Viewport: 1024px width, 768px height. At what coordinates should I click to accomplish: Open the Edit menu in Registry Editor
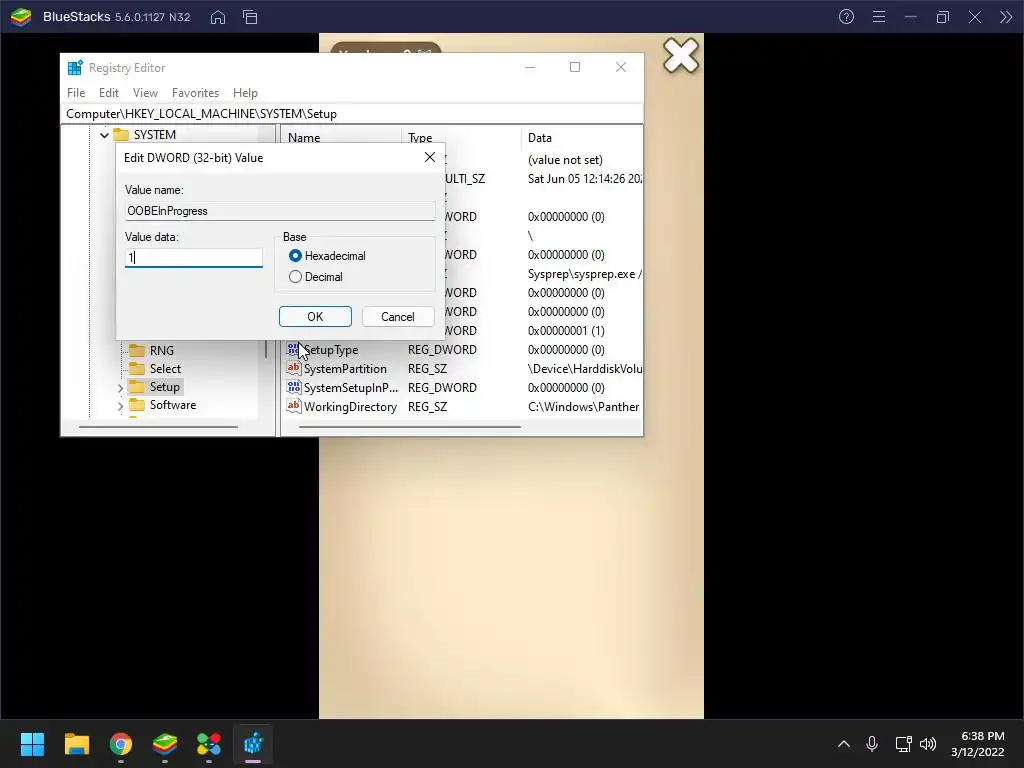108,93
